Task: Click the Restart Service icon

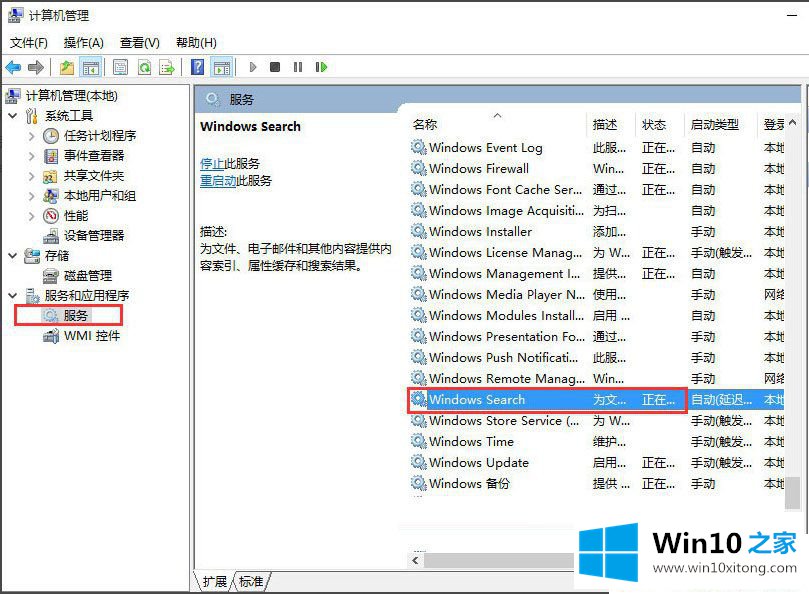Action: [x=321, y=67]
